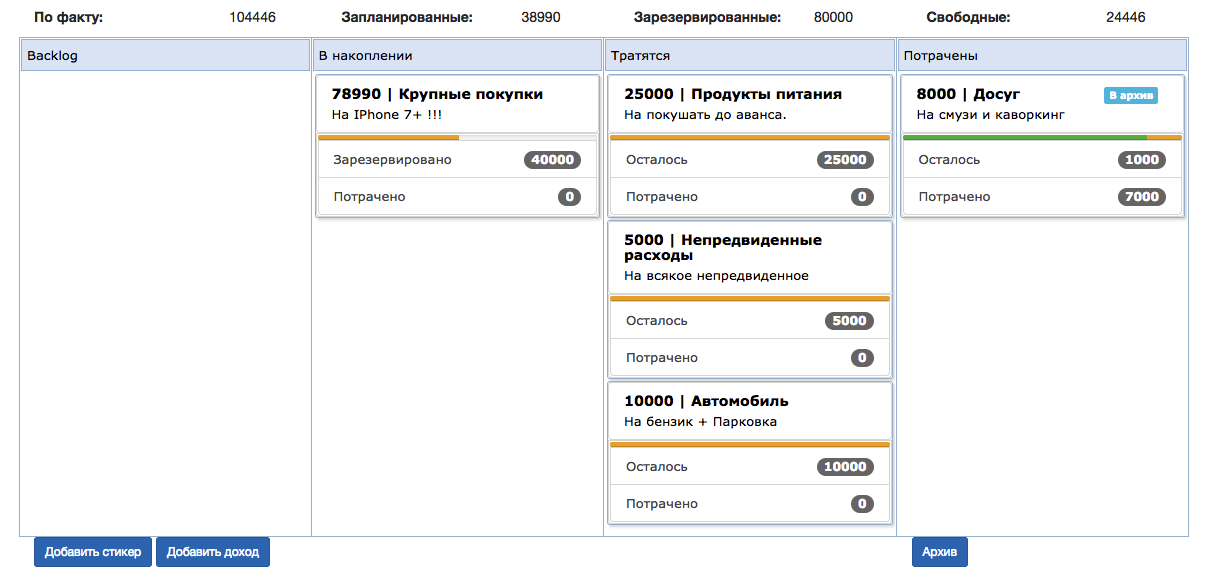Screen dimensions: 1207x583
Task: Click Потрачено badge 0 on Непредвиденные расходы card
Action: coord(862,358)
